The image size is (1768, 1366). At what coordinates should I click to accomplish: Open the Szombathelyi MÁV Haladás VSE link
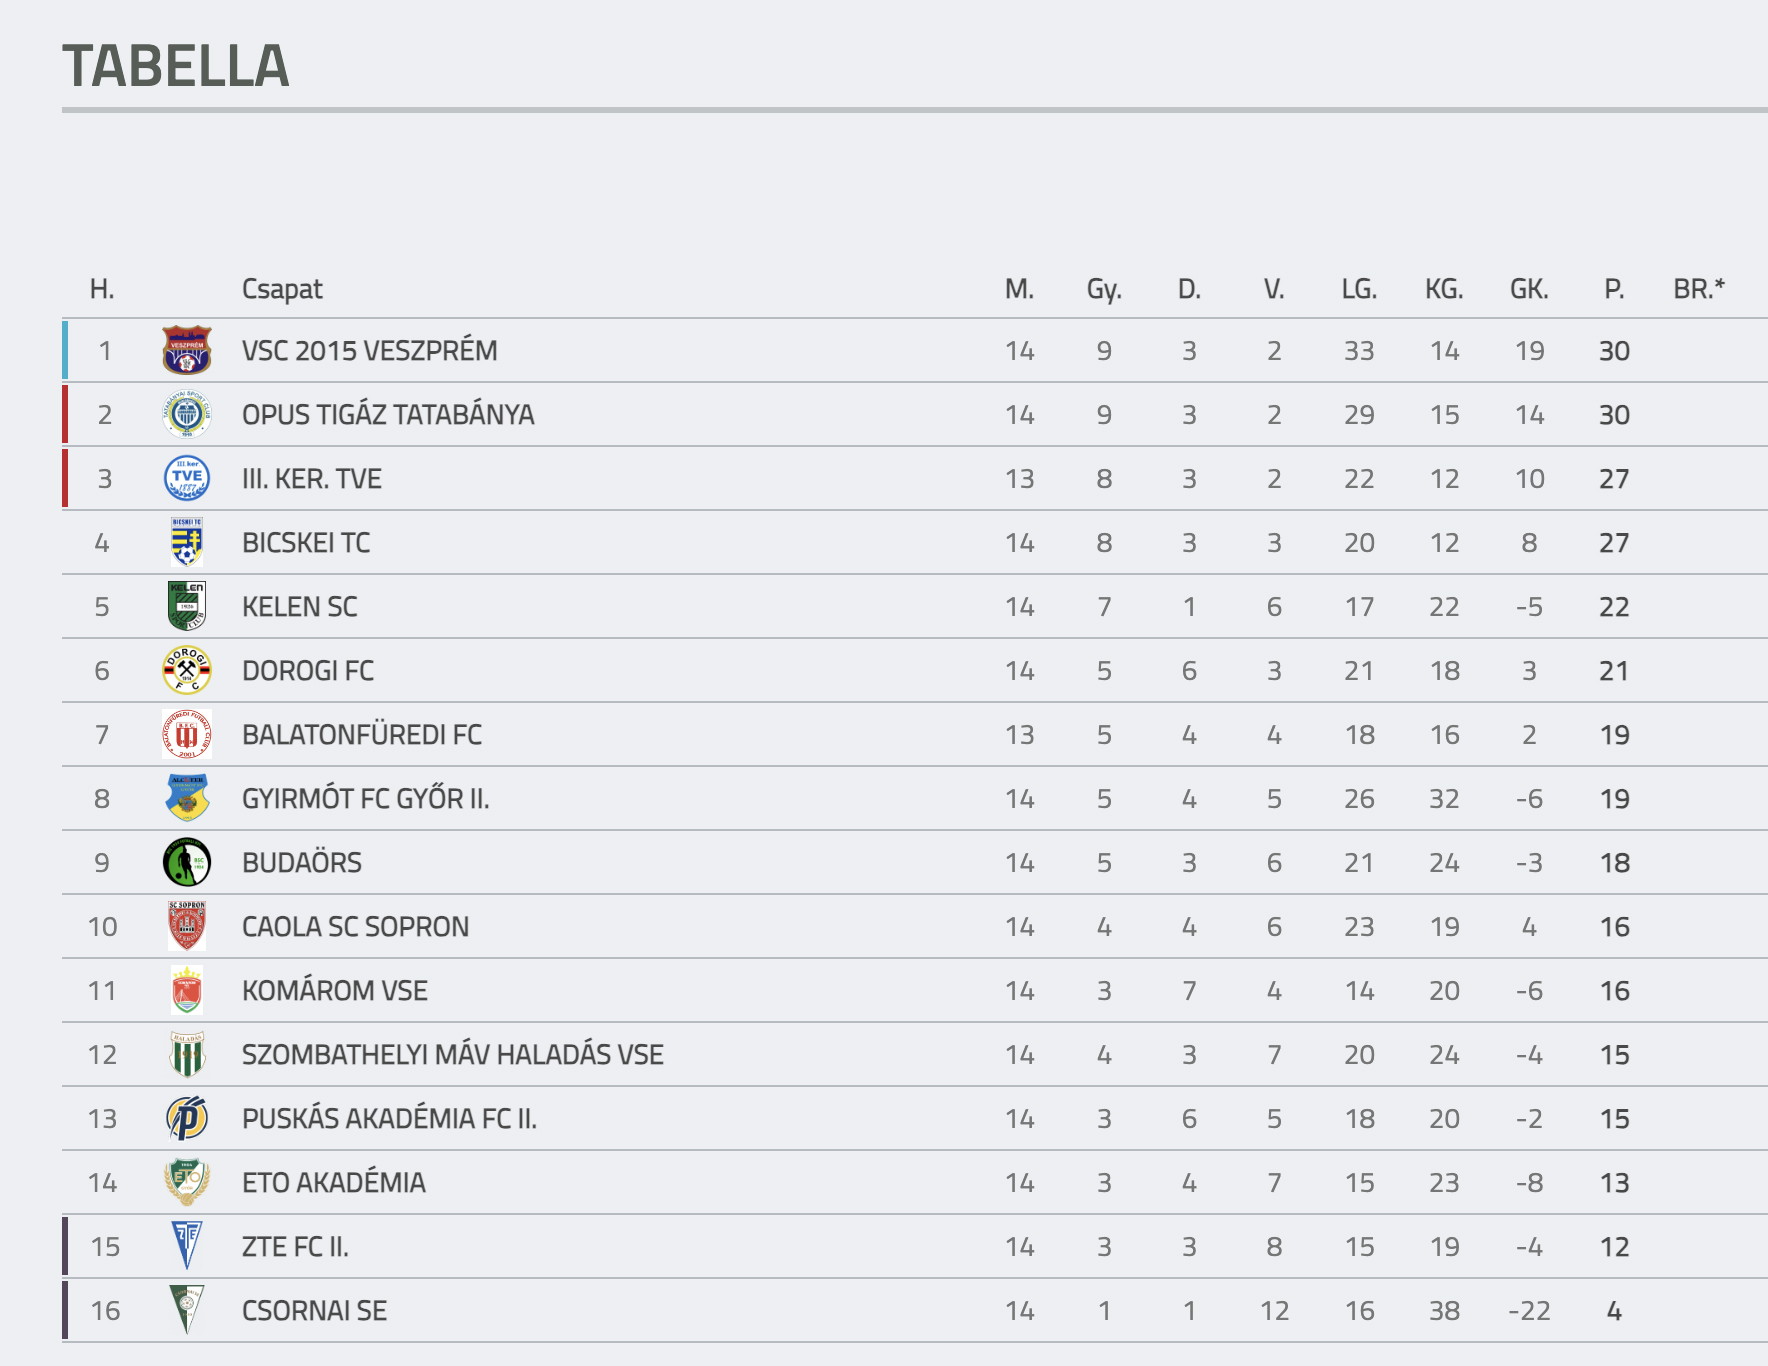point(452,1055)
